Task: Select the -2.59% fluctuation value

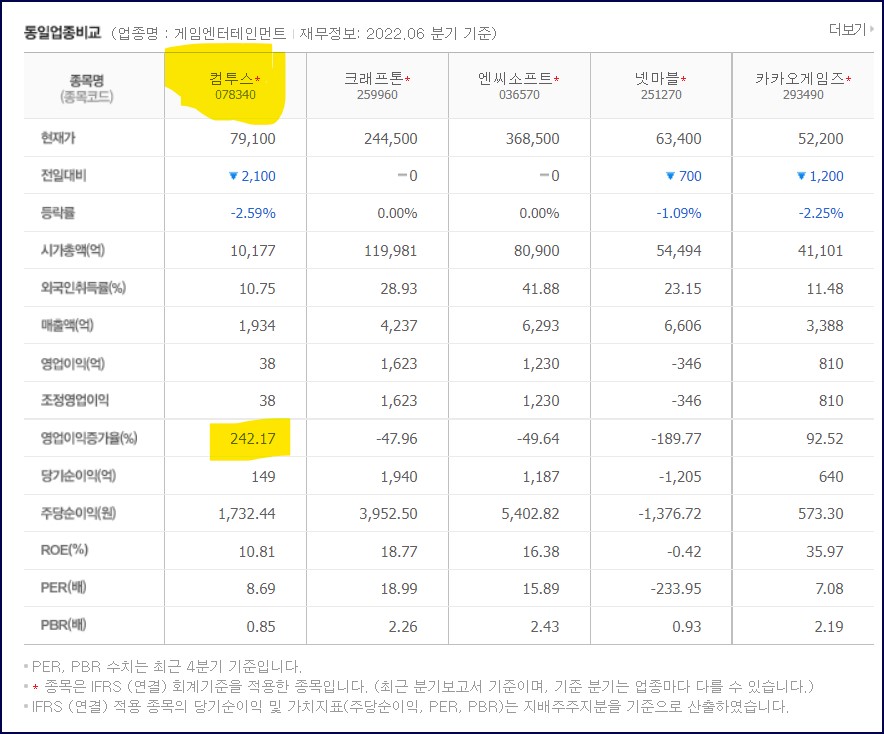Action: (x=253, y=213)
